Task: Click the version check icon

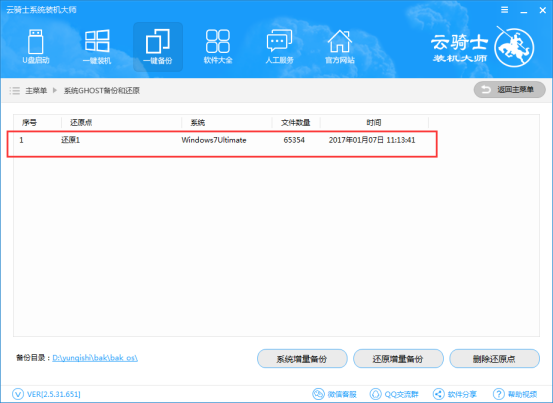Action: [18, 394]
